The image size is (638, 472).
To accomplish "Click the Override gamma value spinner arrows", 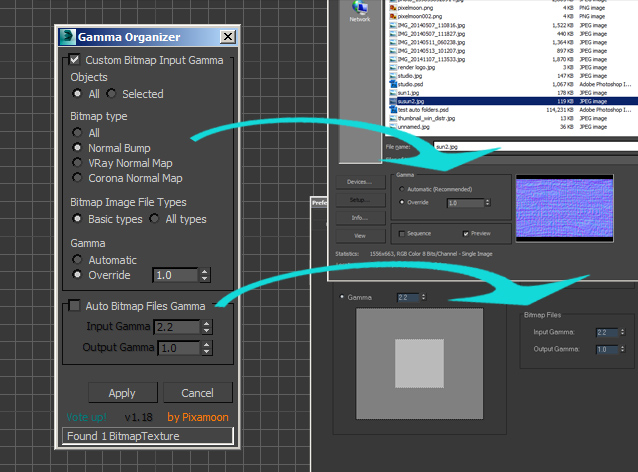I will tap(205, 275).
